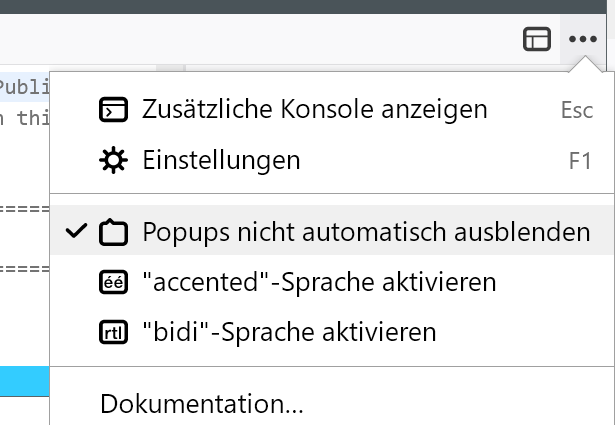Click the F1 shortcut label
Image resolution: width=615 pixels, height=425 pixels.
click(x=580, y=161)
